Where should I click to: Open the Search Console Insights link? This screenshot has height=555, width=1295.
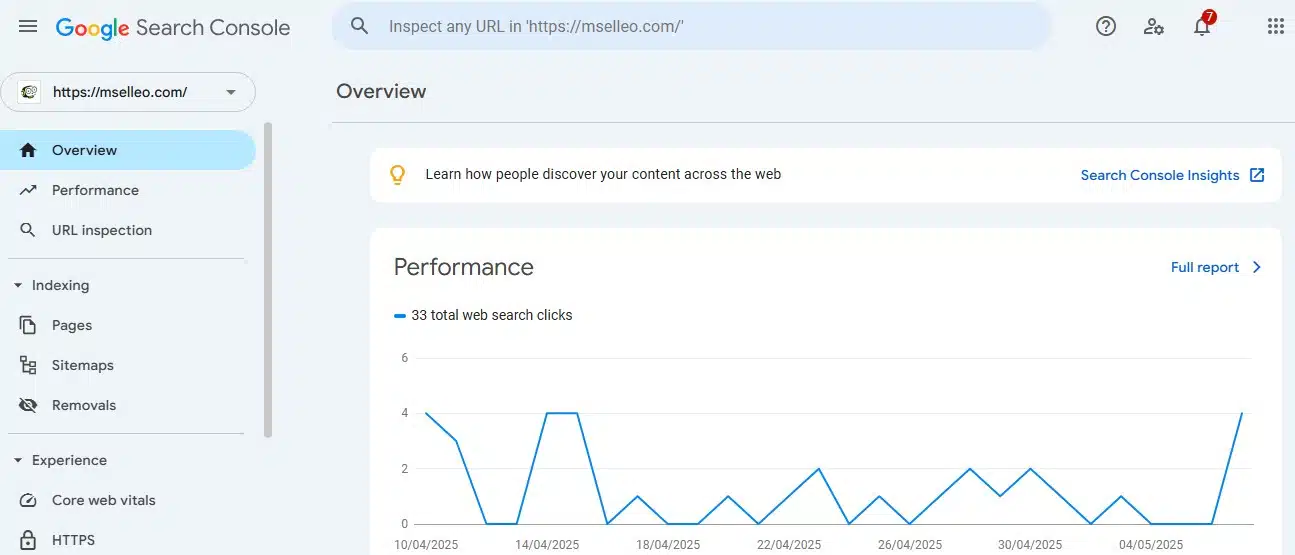1160,175
